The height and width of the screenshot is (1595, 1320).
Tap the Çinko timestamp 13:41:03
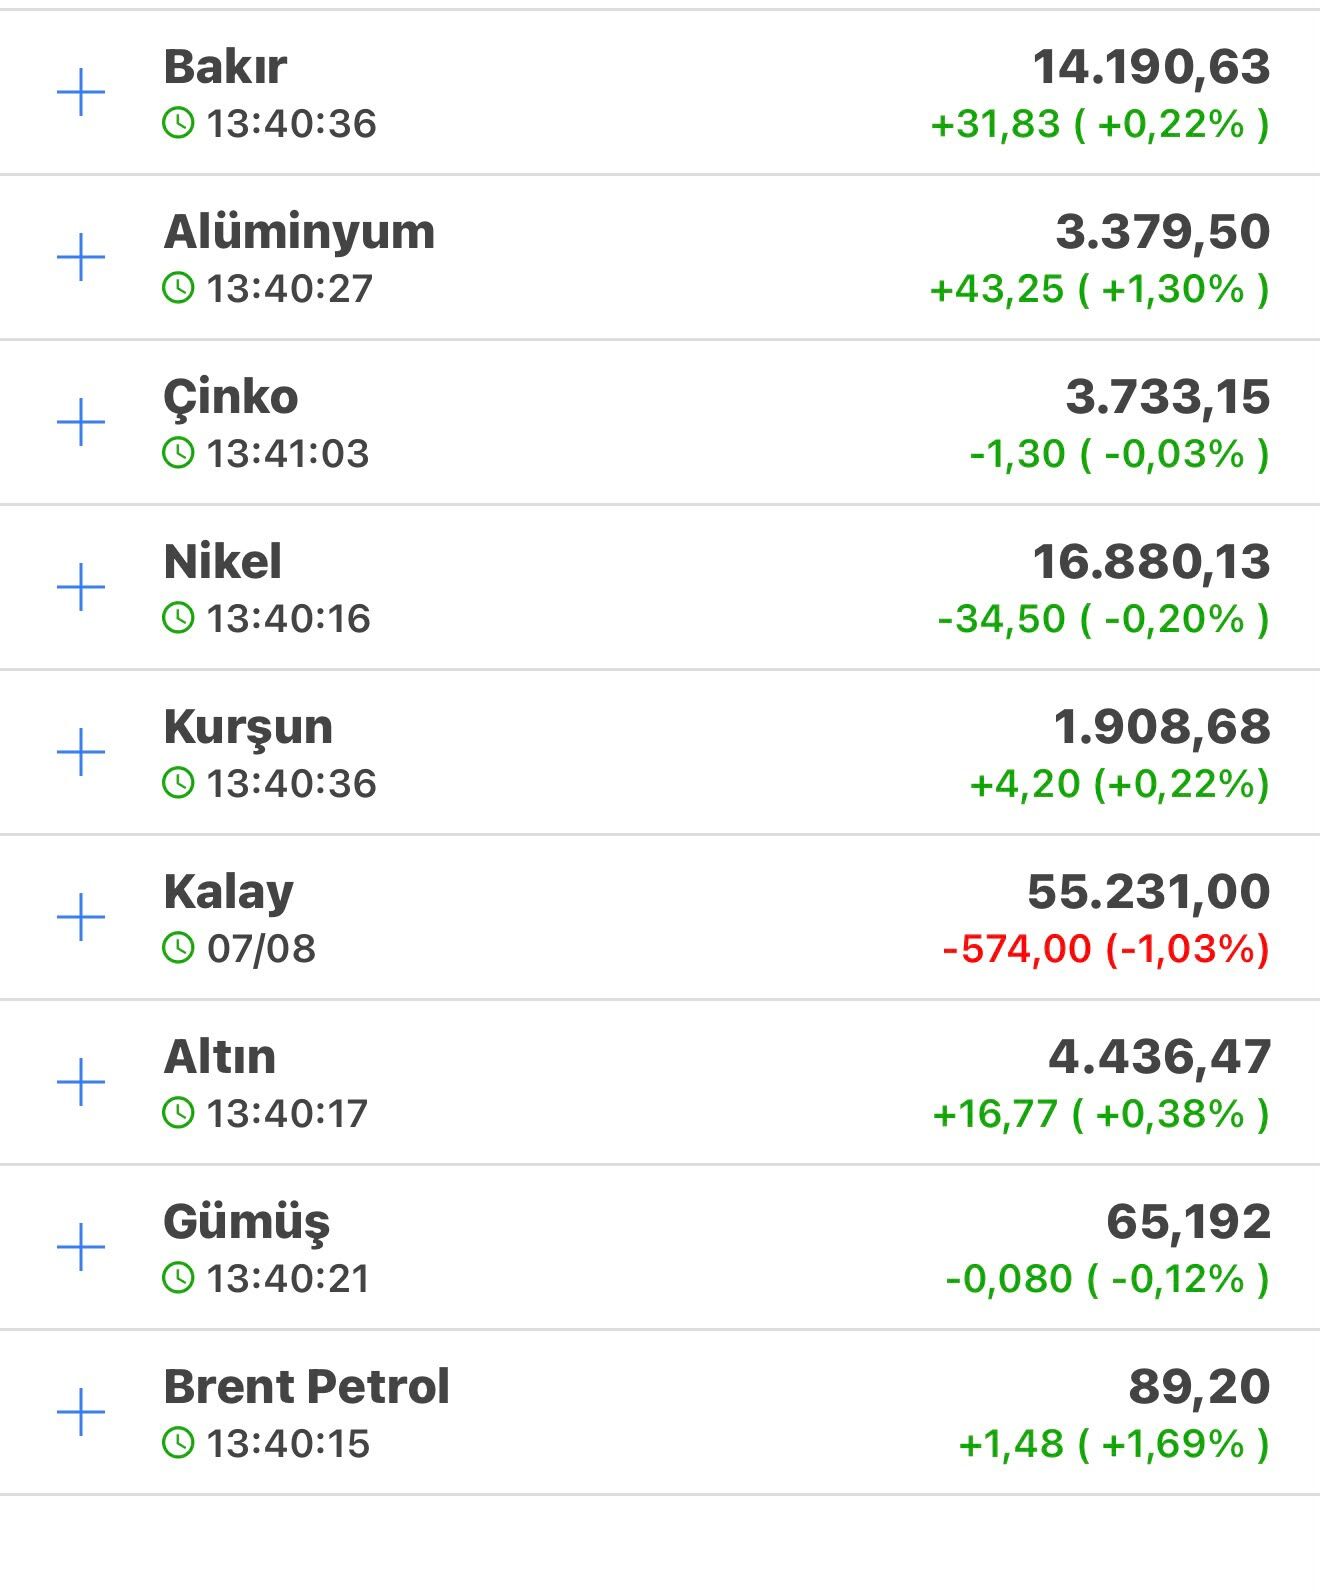click(x=288, y=453)
